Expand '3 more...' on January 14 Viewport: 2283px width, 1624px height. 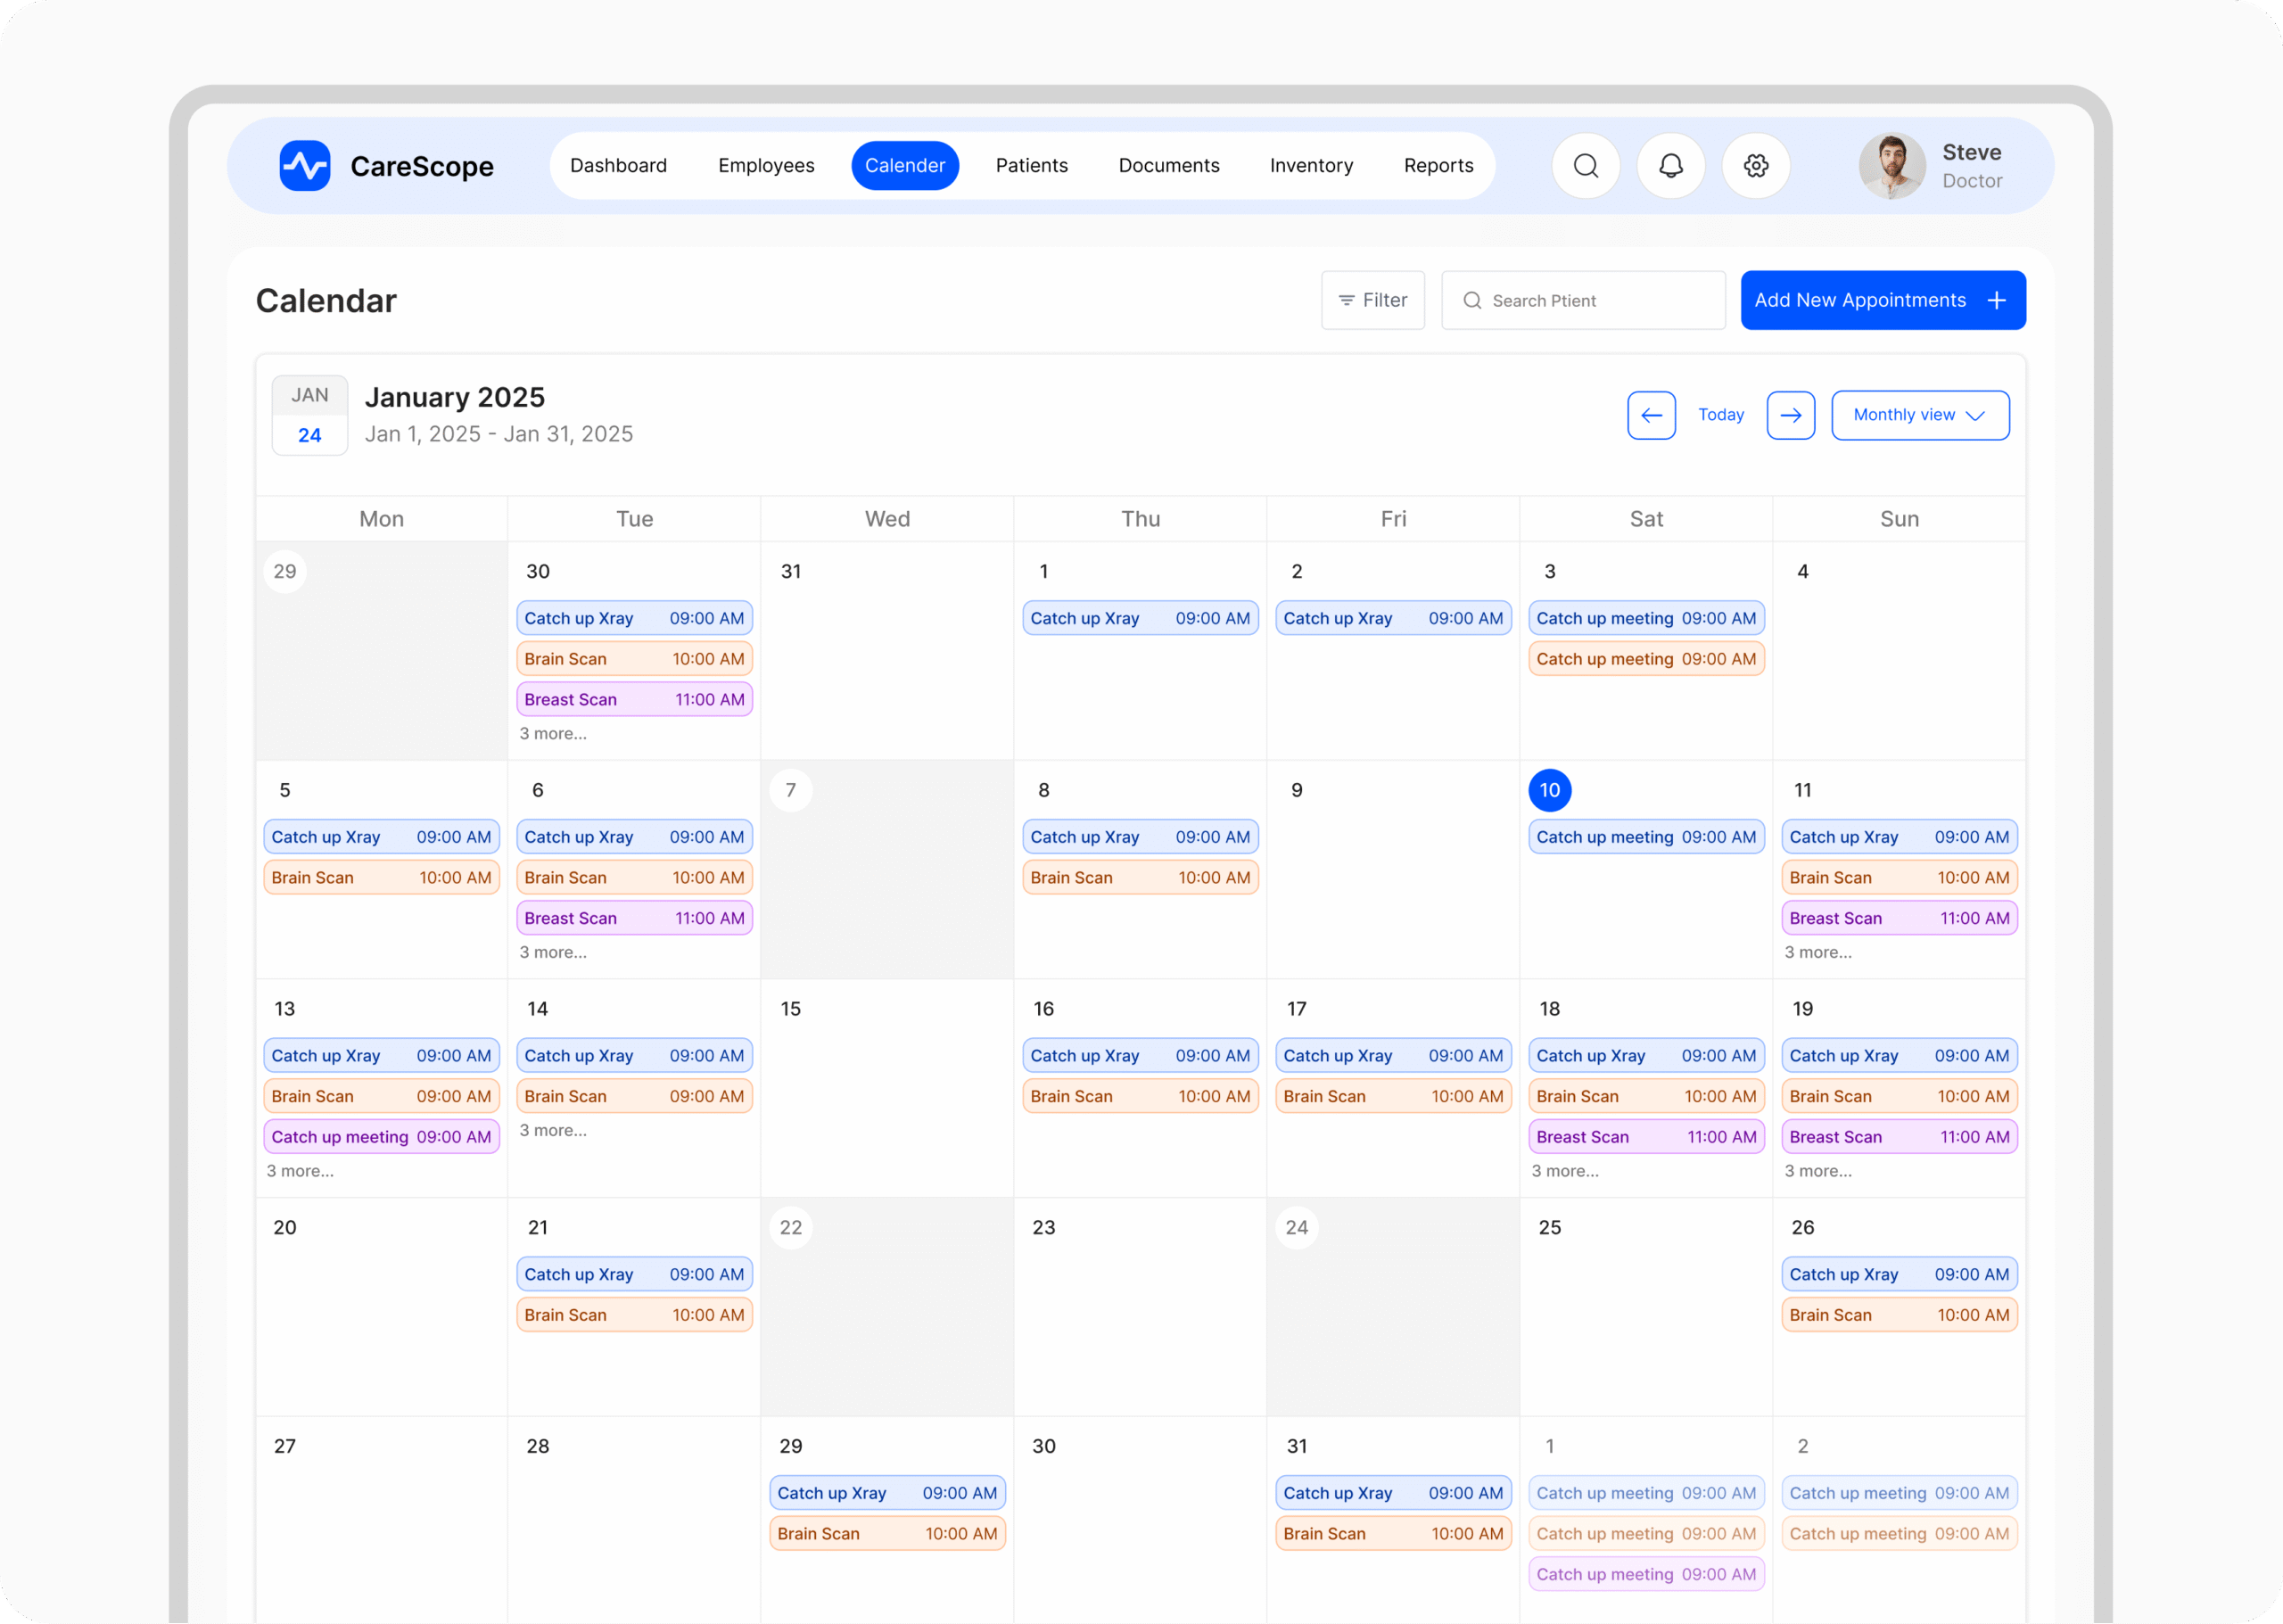tap(553, 1130)
